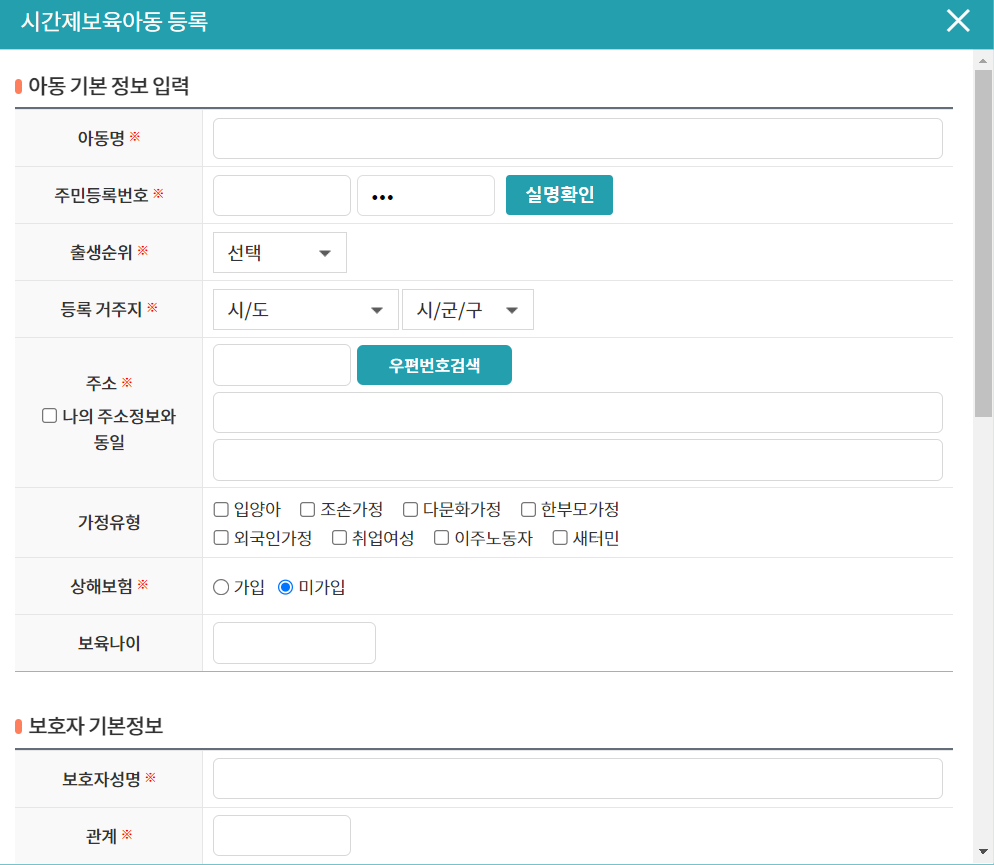This screenshot has width=994, height=865.
Task: Check 나의 주소정보와 동일 checkbox
Action: tap(49, 415)
